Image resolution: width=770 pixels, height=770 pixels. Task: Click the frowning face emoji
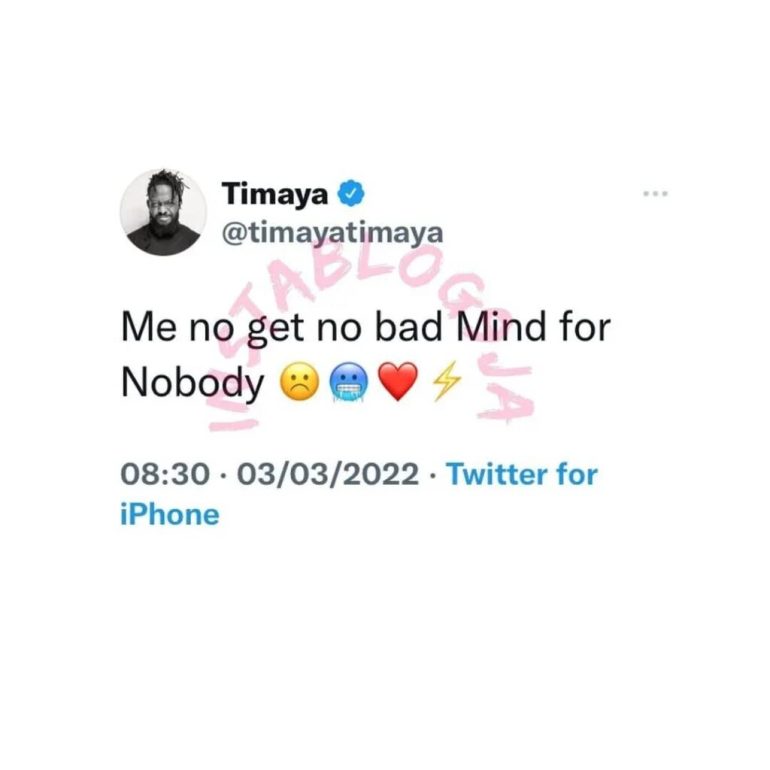(x=299, y=382)
